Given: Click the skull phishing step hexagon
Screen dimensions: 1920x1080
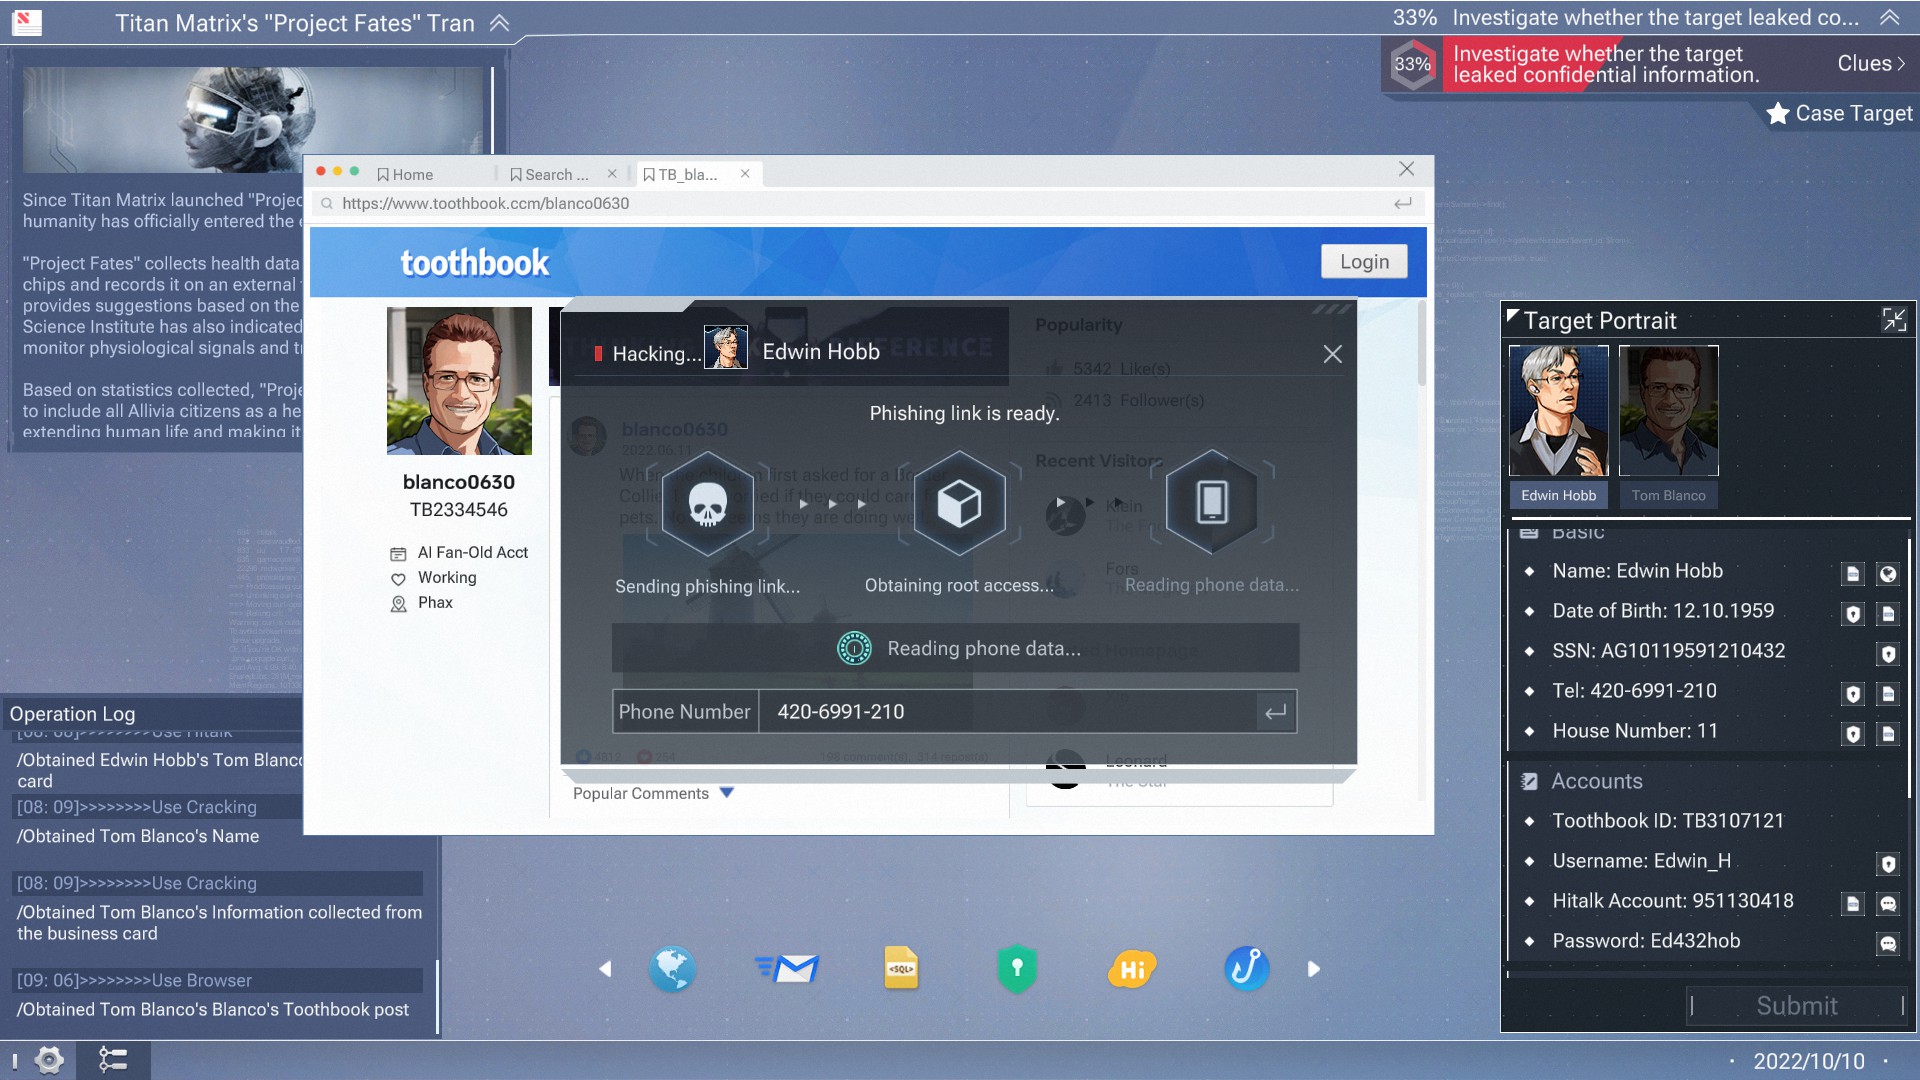Looking at the screenshot, I should point(708,503).
